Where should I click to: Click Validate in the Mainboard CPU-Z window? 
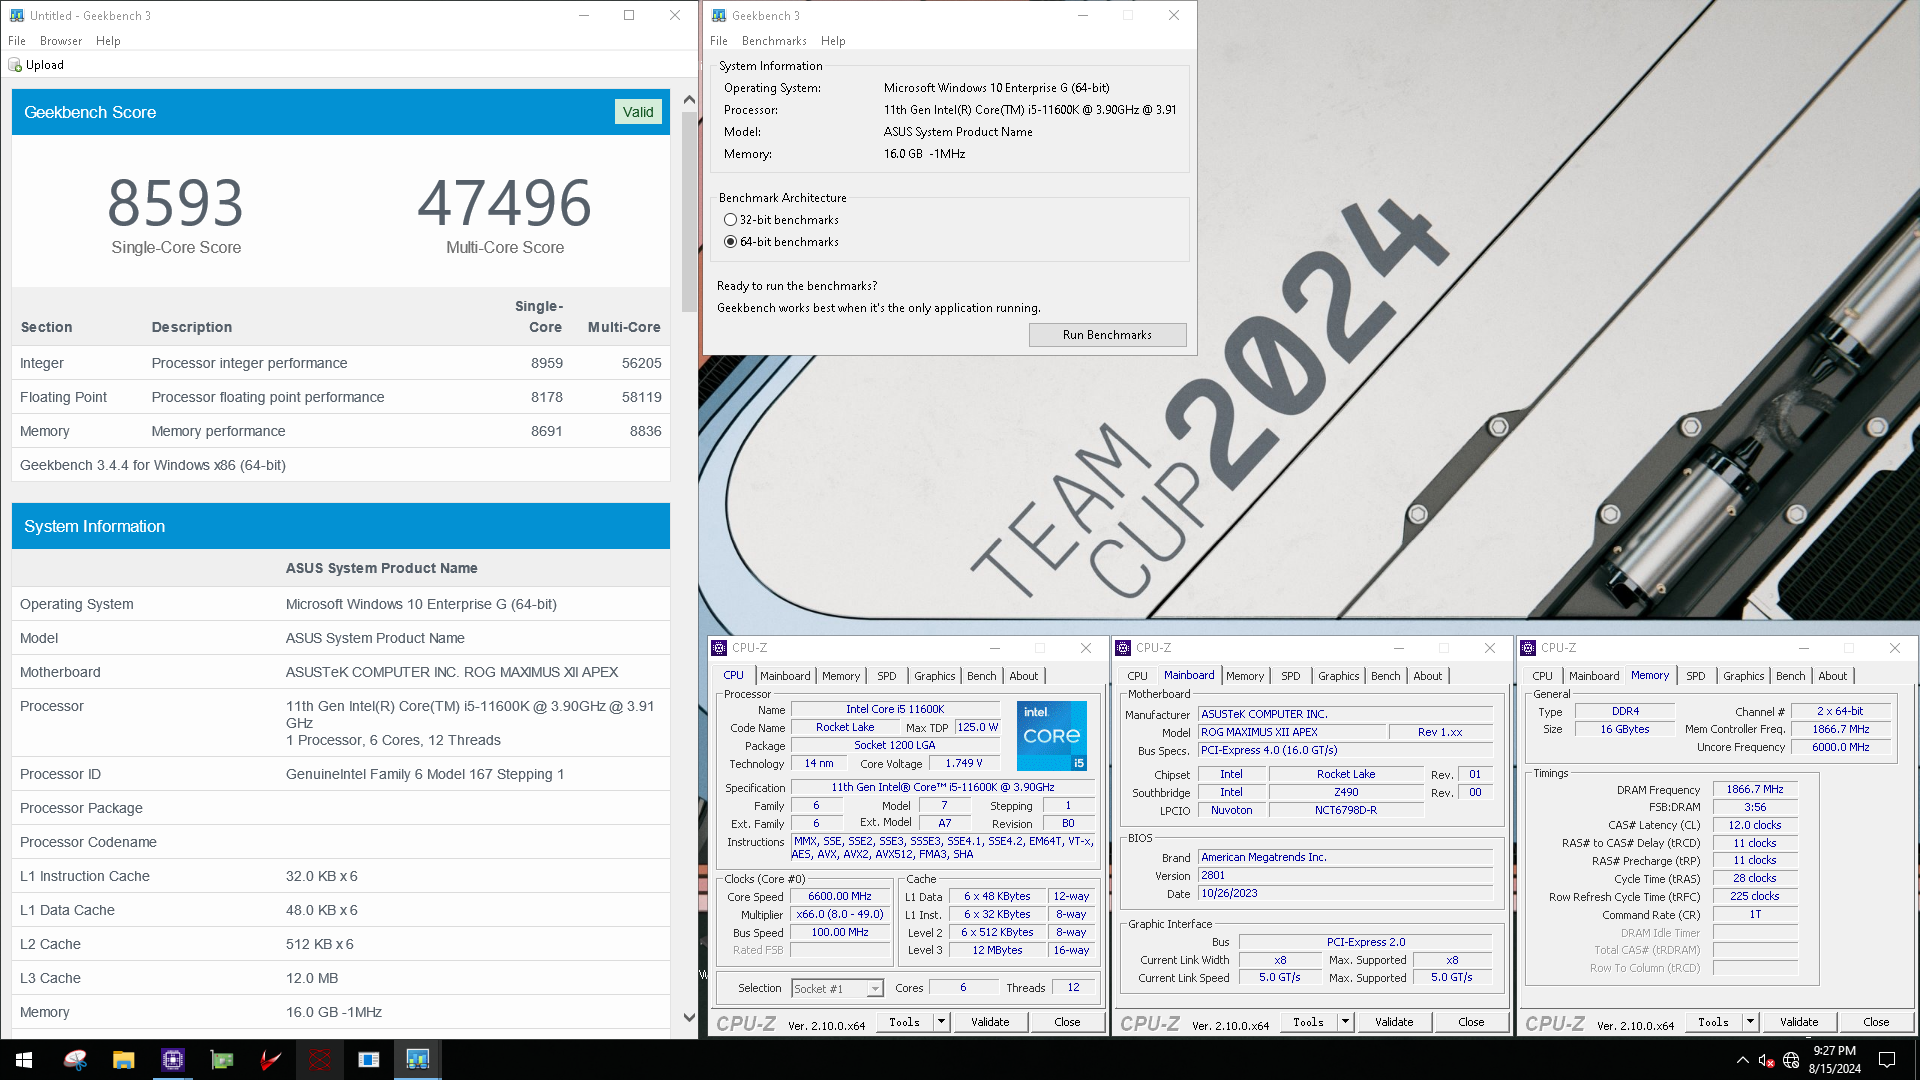[x=1394, y=1022]
